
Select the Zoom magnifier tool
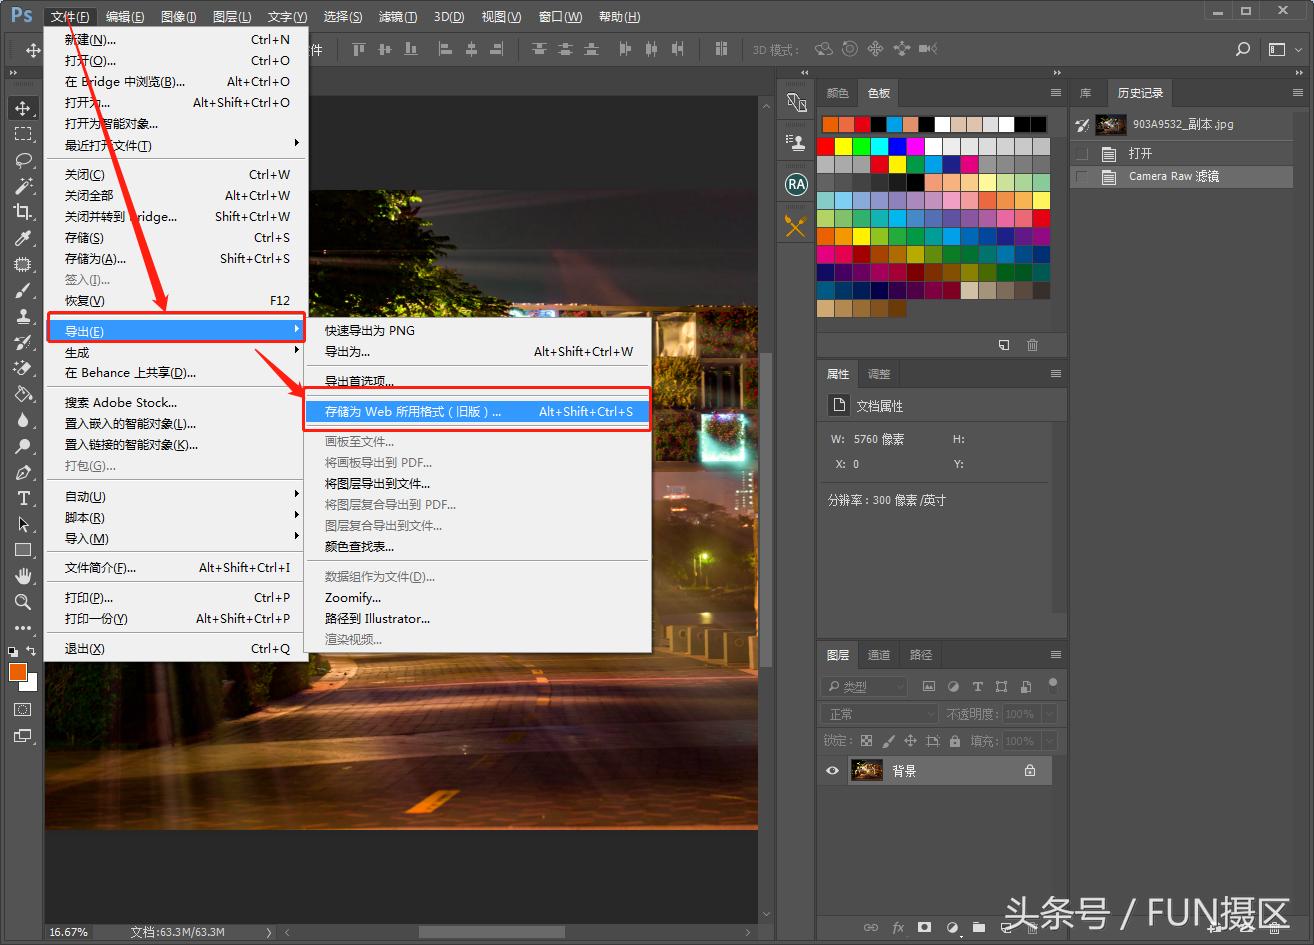click(x=23, y=602)
